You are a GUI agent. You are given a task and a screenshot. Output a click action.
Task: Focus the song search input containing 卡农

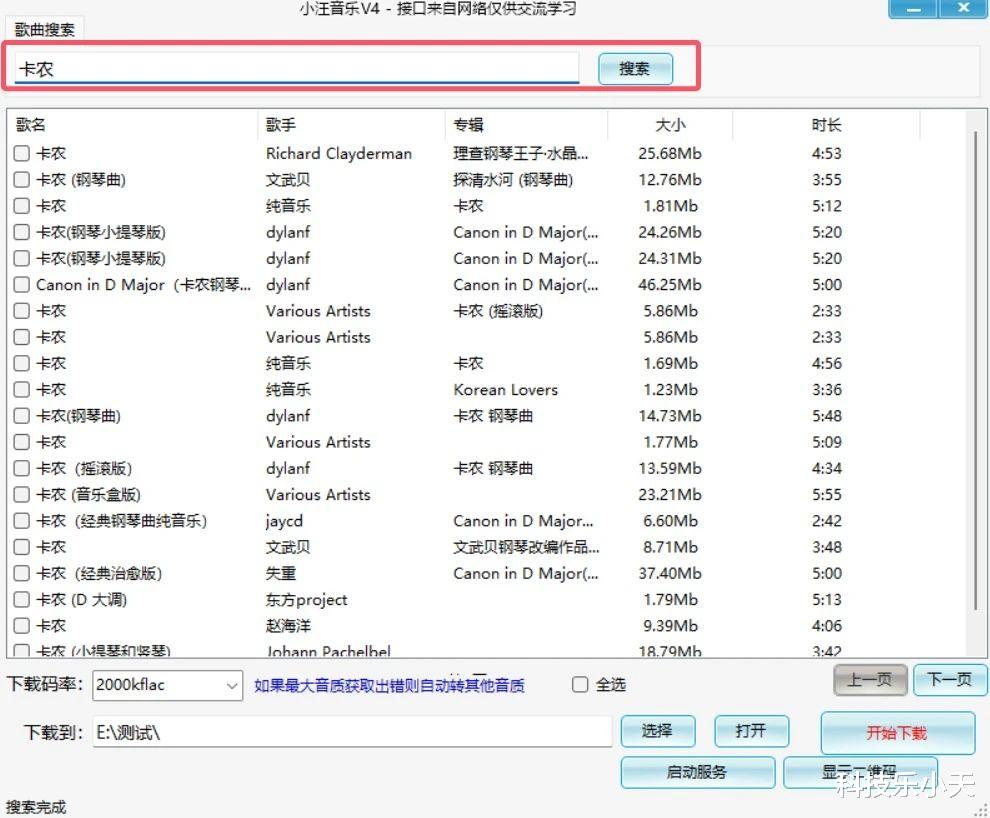[297, 68]
